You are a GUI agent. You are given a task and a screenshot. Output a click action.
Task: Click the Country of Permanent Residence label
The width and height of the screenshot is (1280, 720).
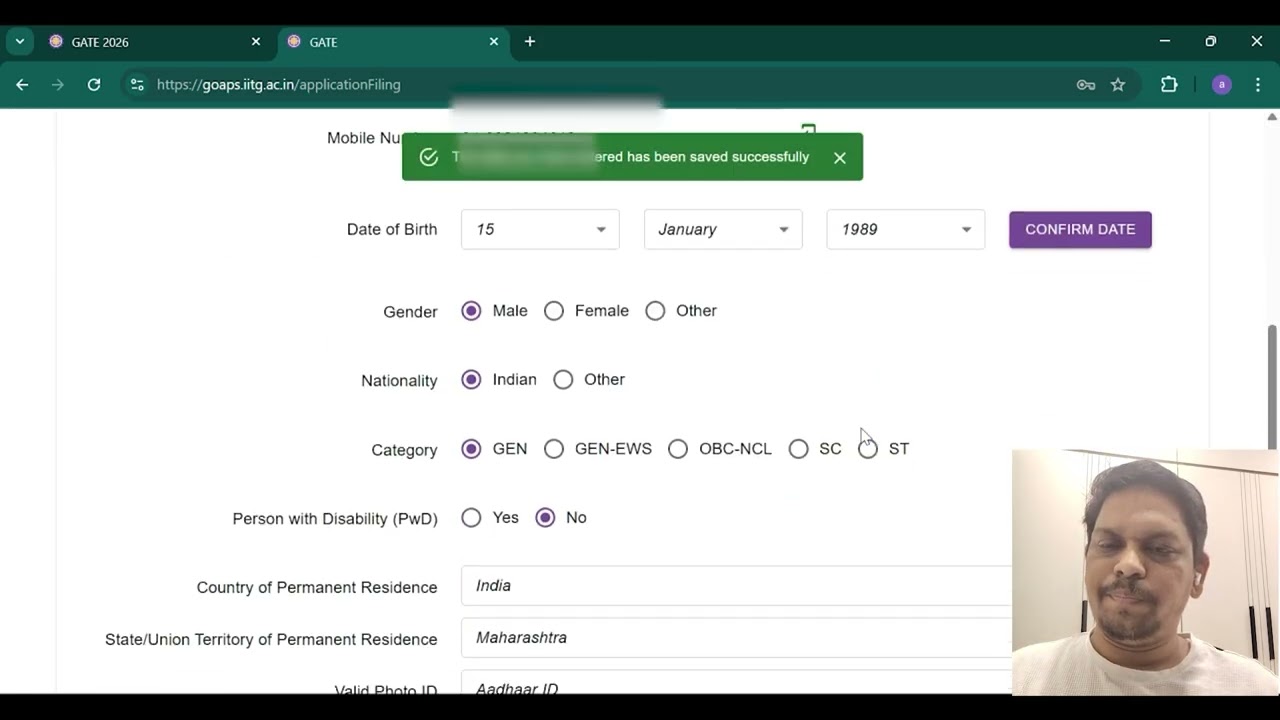317,588
